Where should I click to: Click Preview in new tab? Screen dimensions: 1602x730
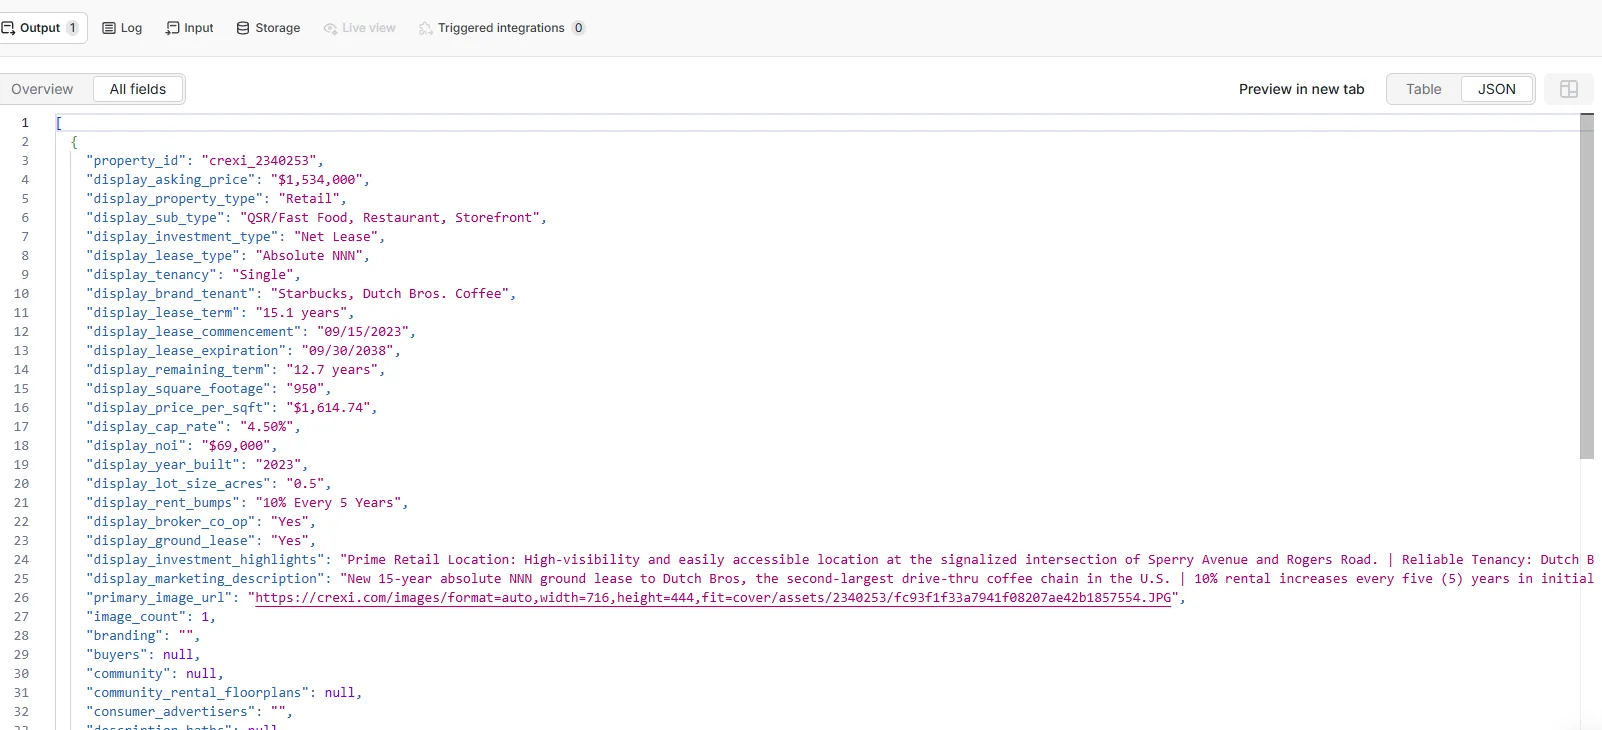[x=1301, y=89]
